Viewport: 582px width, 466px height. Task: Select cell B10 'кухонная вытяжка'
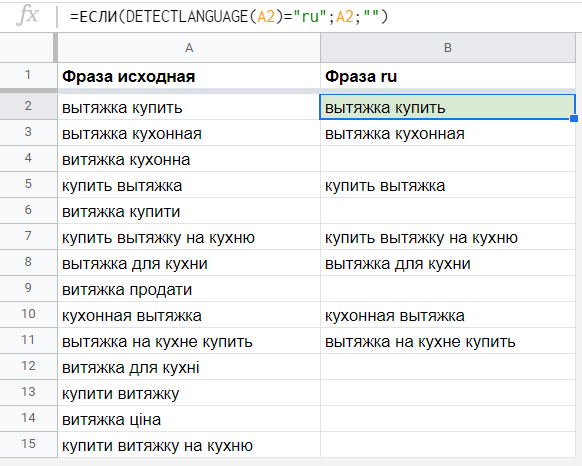coord(448,315)
